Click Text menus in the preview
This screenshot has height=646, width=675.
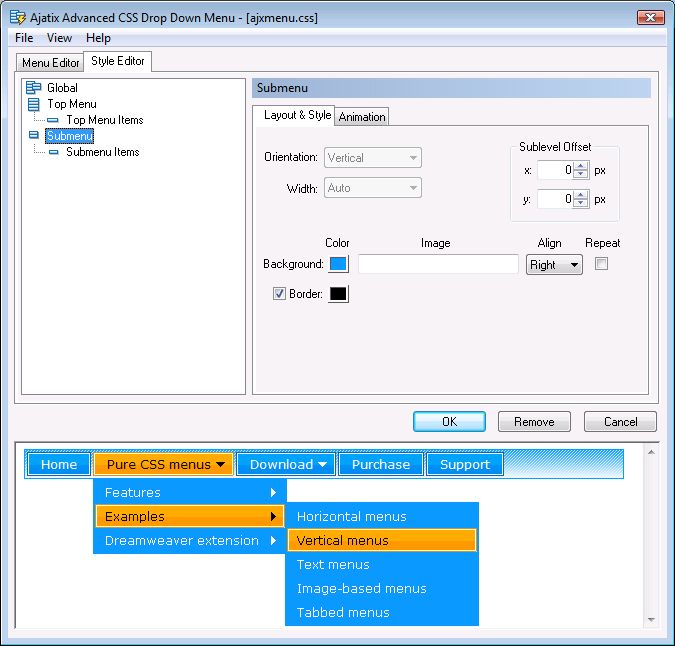click(x=382, y=564)
